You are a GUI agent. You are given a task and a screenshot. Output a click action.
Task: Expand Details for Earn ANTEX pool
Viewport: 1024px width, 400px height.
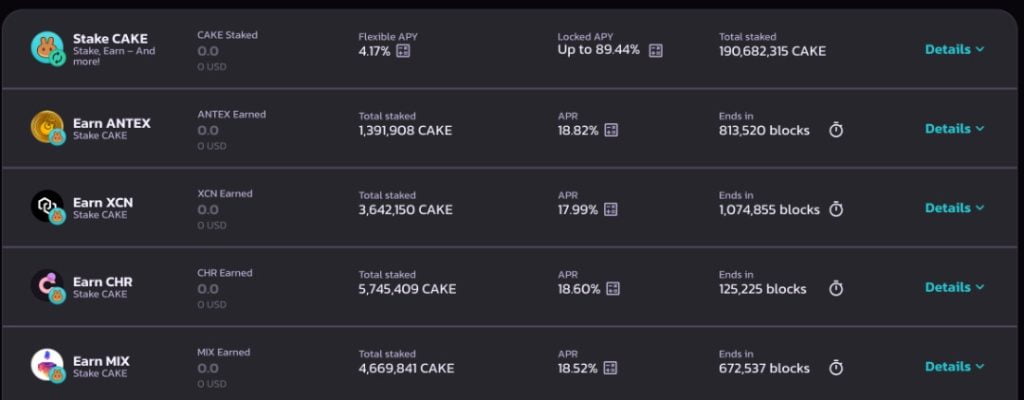point(954,129)
